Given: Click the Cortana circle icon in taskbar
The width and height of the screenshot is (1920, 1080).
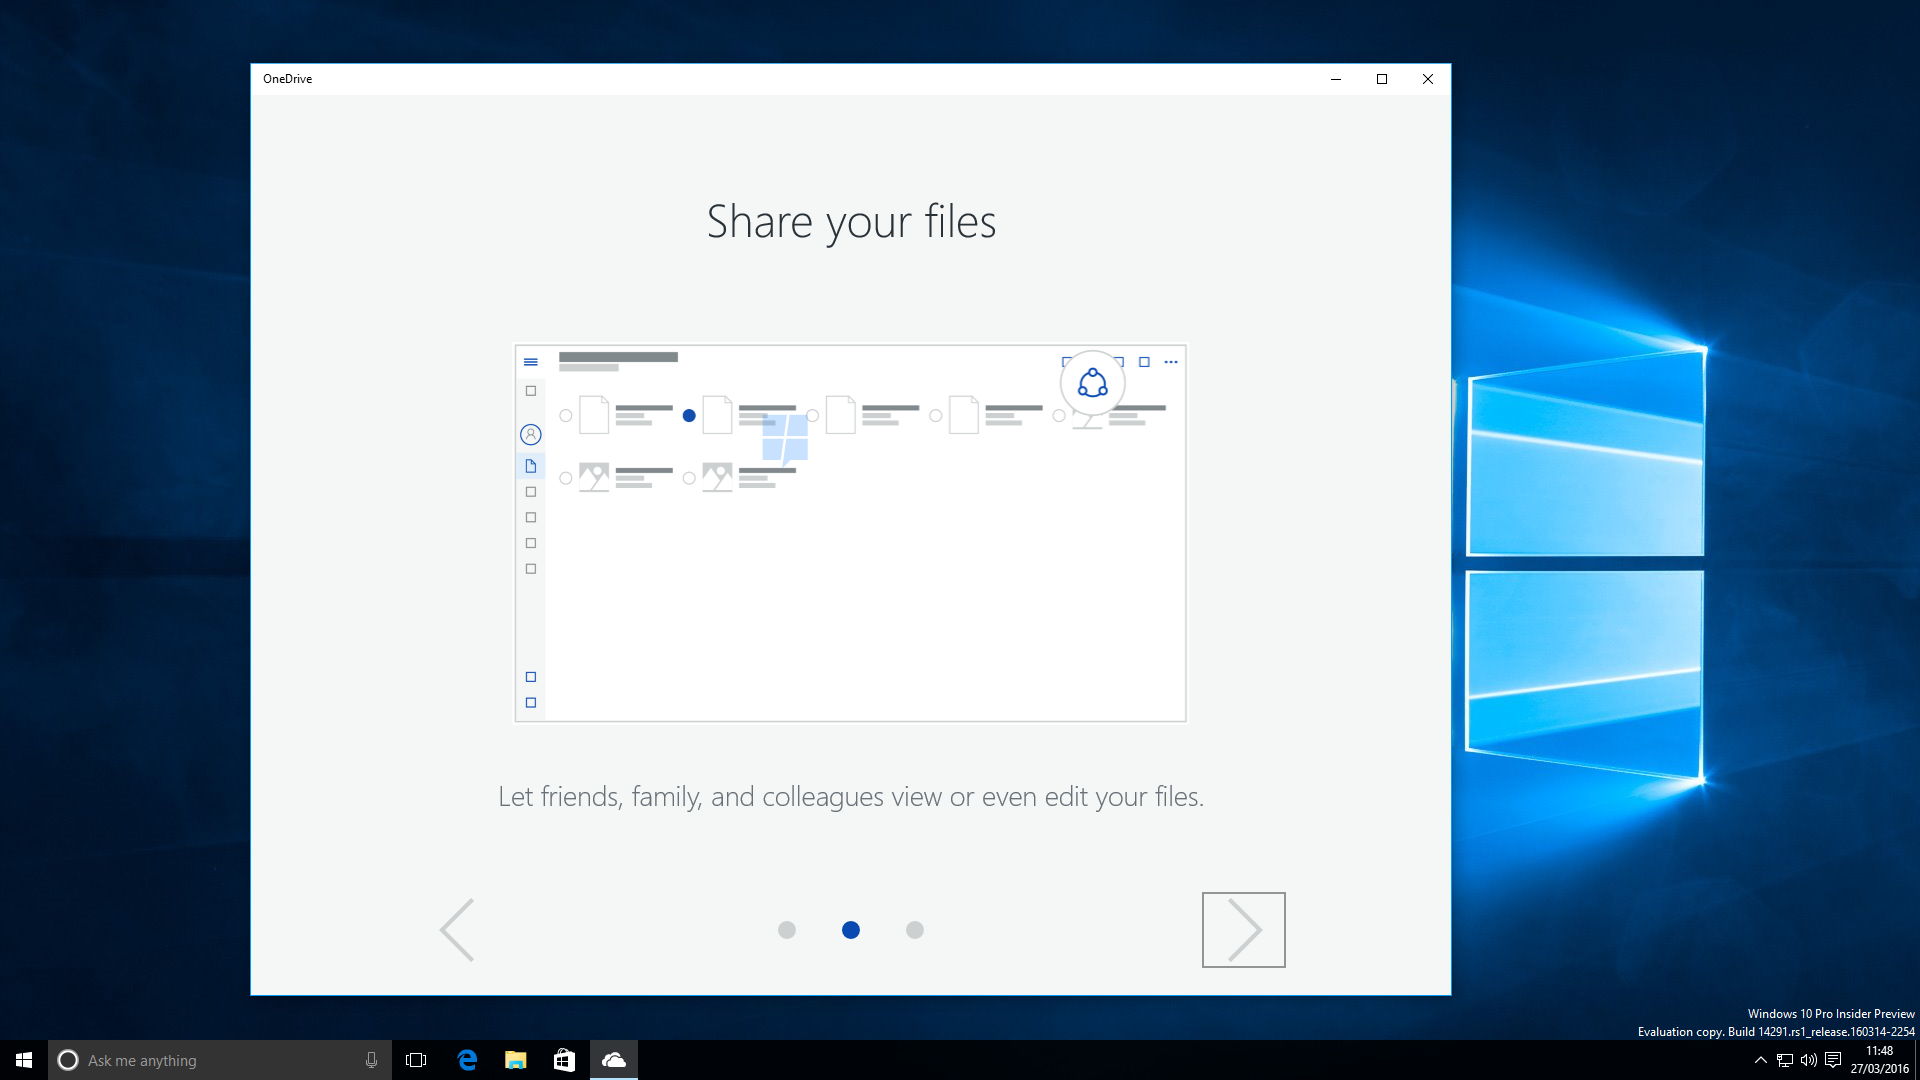Looking at the screenshot, I should click(x=68, y=1060).
